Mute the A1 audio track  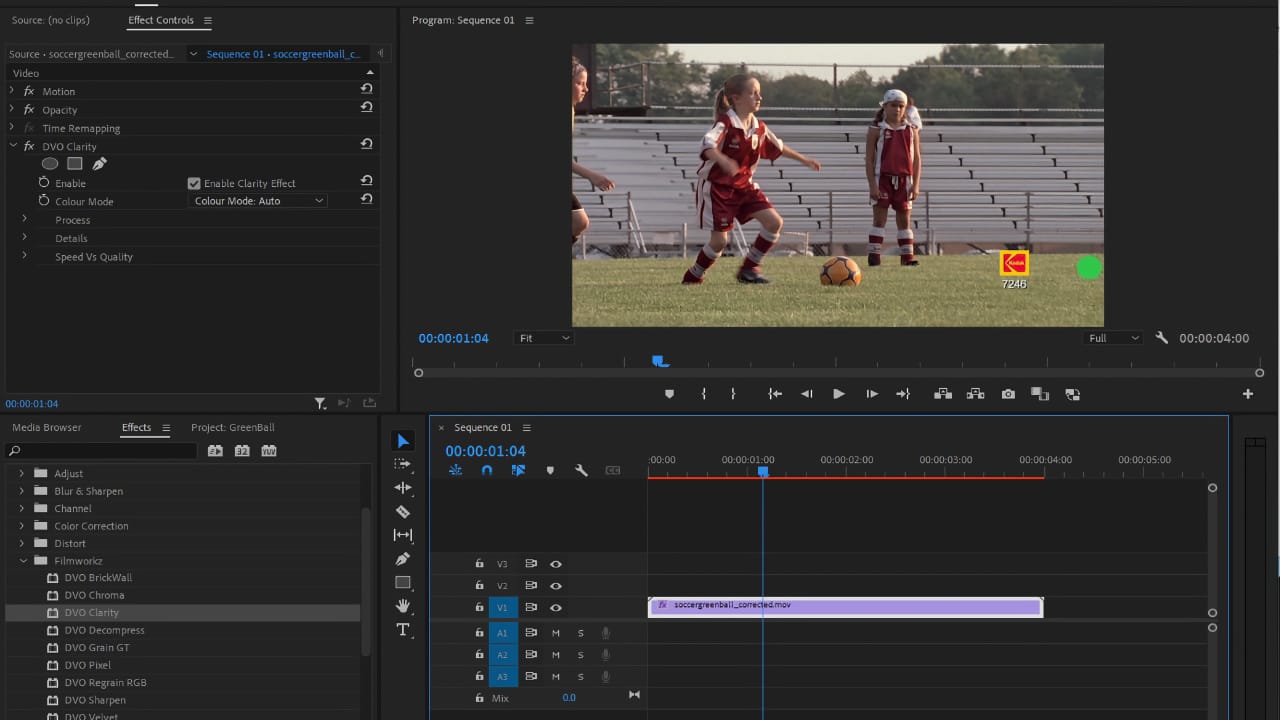coord(555,633)
